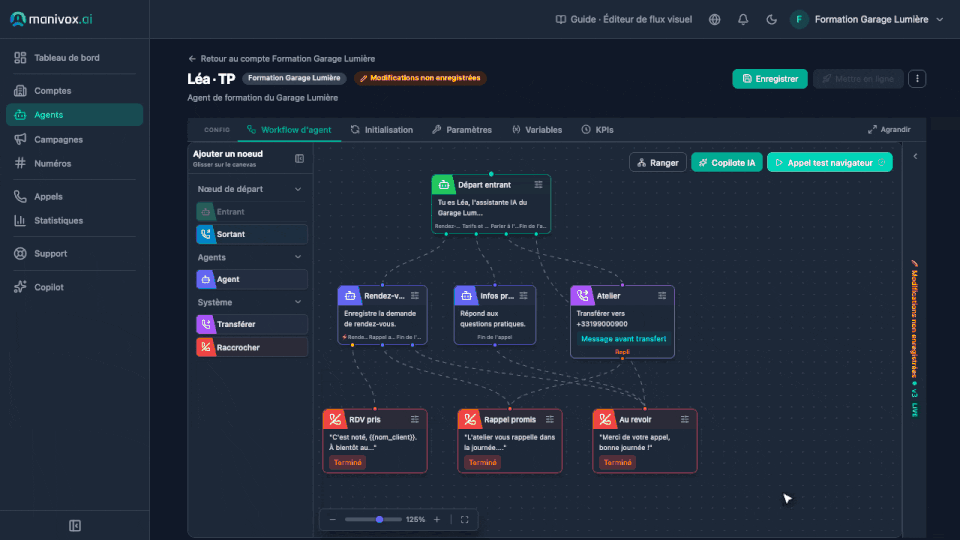The image size is (960, 540).
Task: Click Message avant transfert in Atelier node
Action: click(x=623, y=339)
